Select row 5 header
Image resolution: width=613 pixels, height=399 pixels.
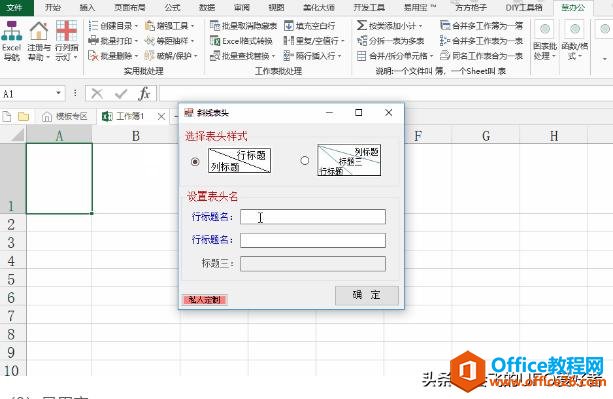pyautogui.click(x=13, y=279)
